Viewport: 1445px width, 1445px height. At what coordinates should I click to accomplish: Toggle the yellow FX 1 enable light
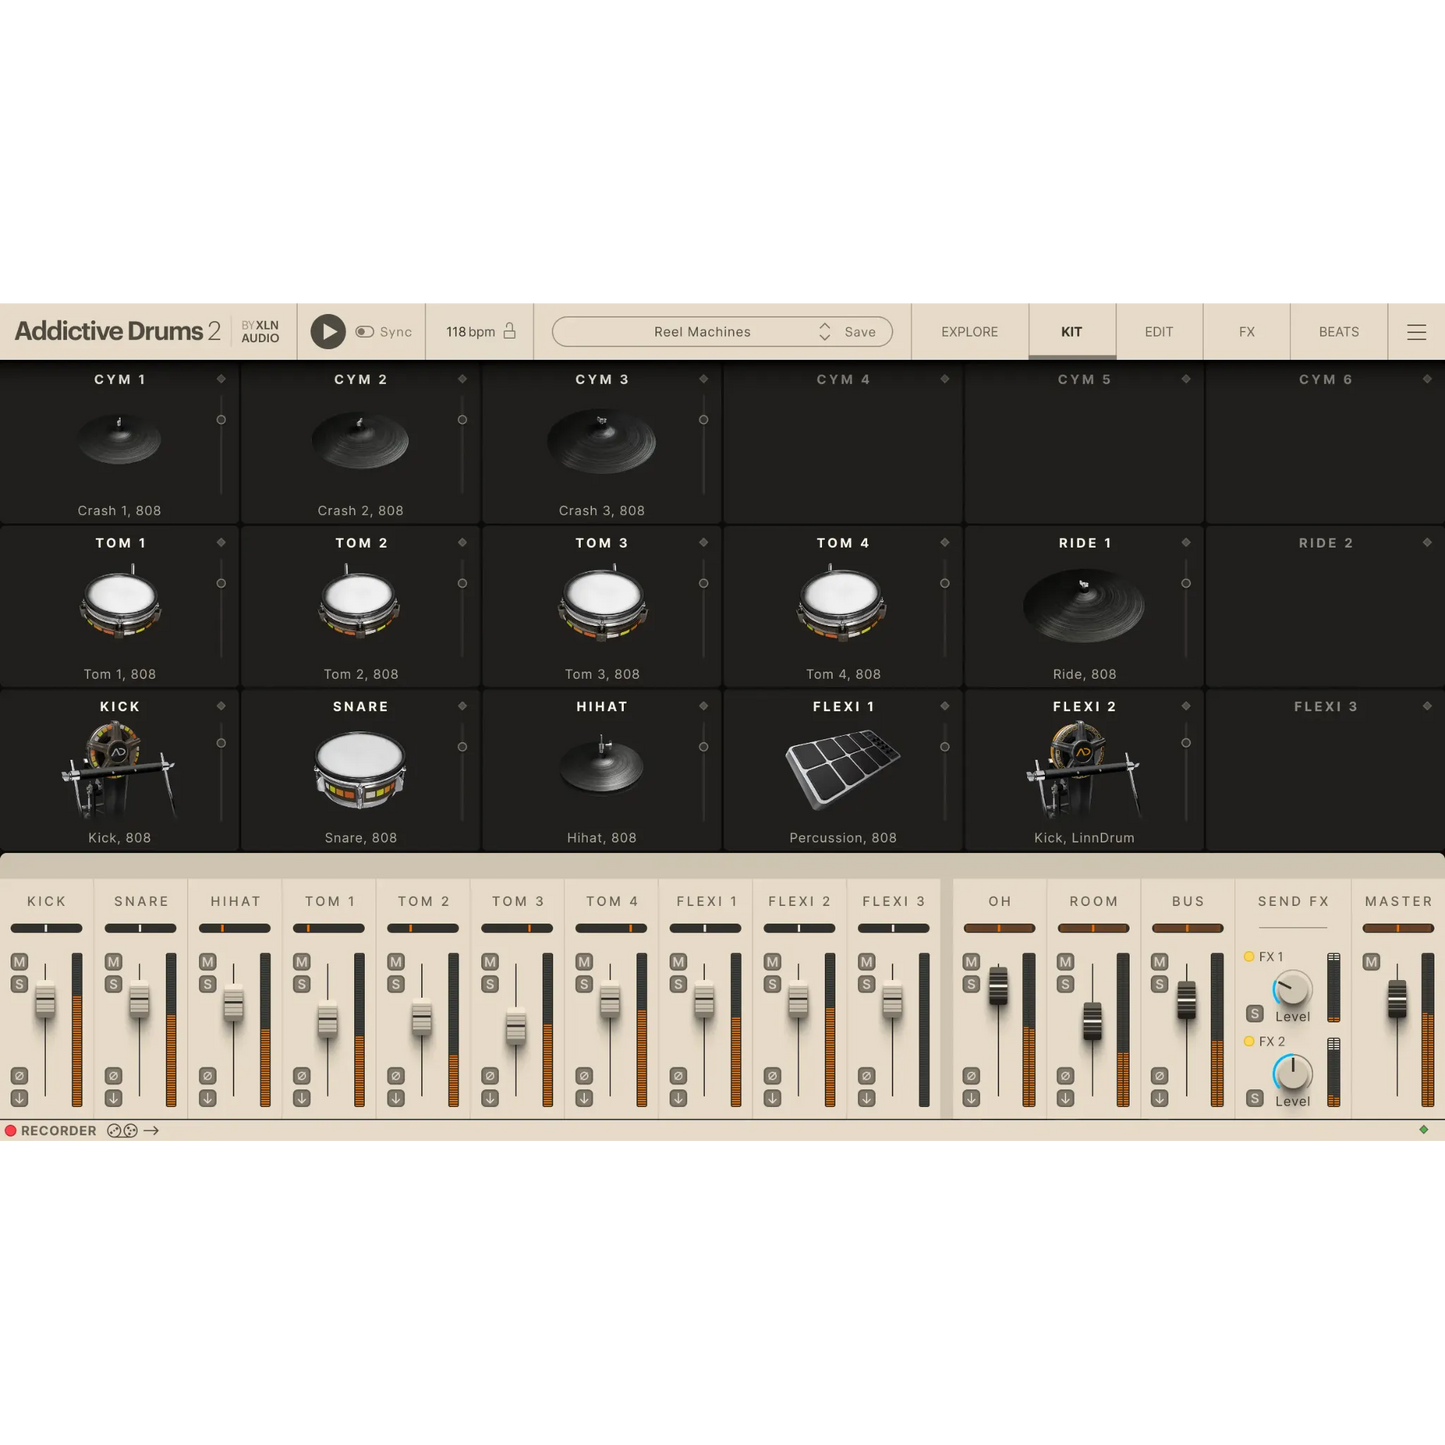click(x=1249, y=956)
